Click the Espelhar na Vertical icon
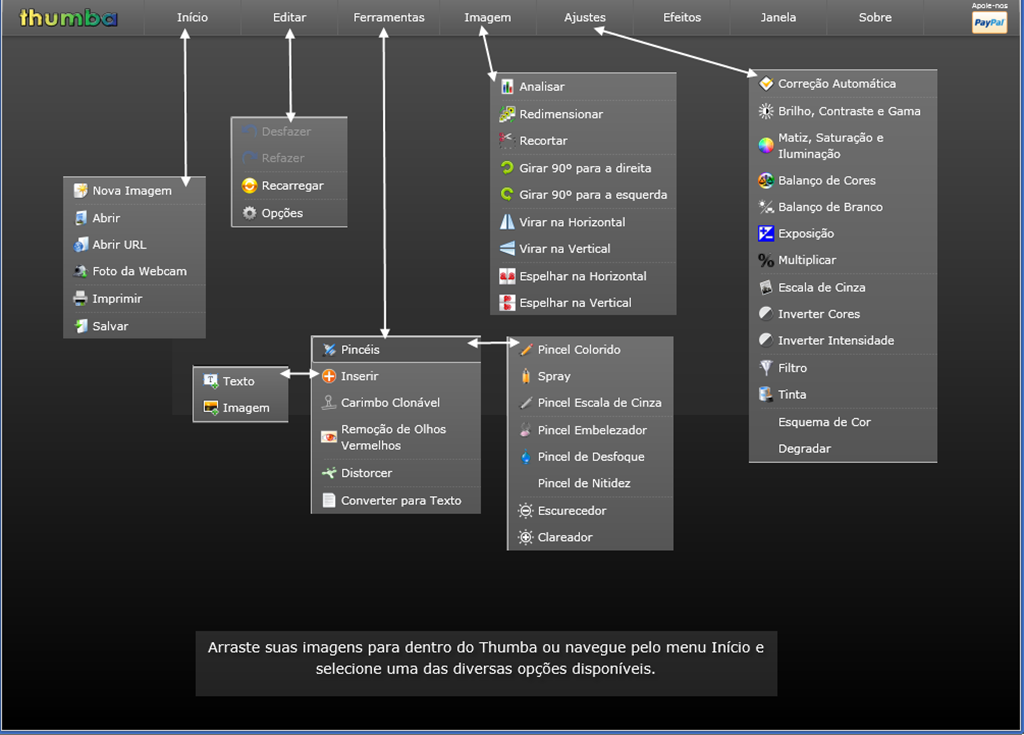This screenshot has width=1024, height=735. (507, 302)
